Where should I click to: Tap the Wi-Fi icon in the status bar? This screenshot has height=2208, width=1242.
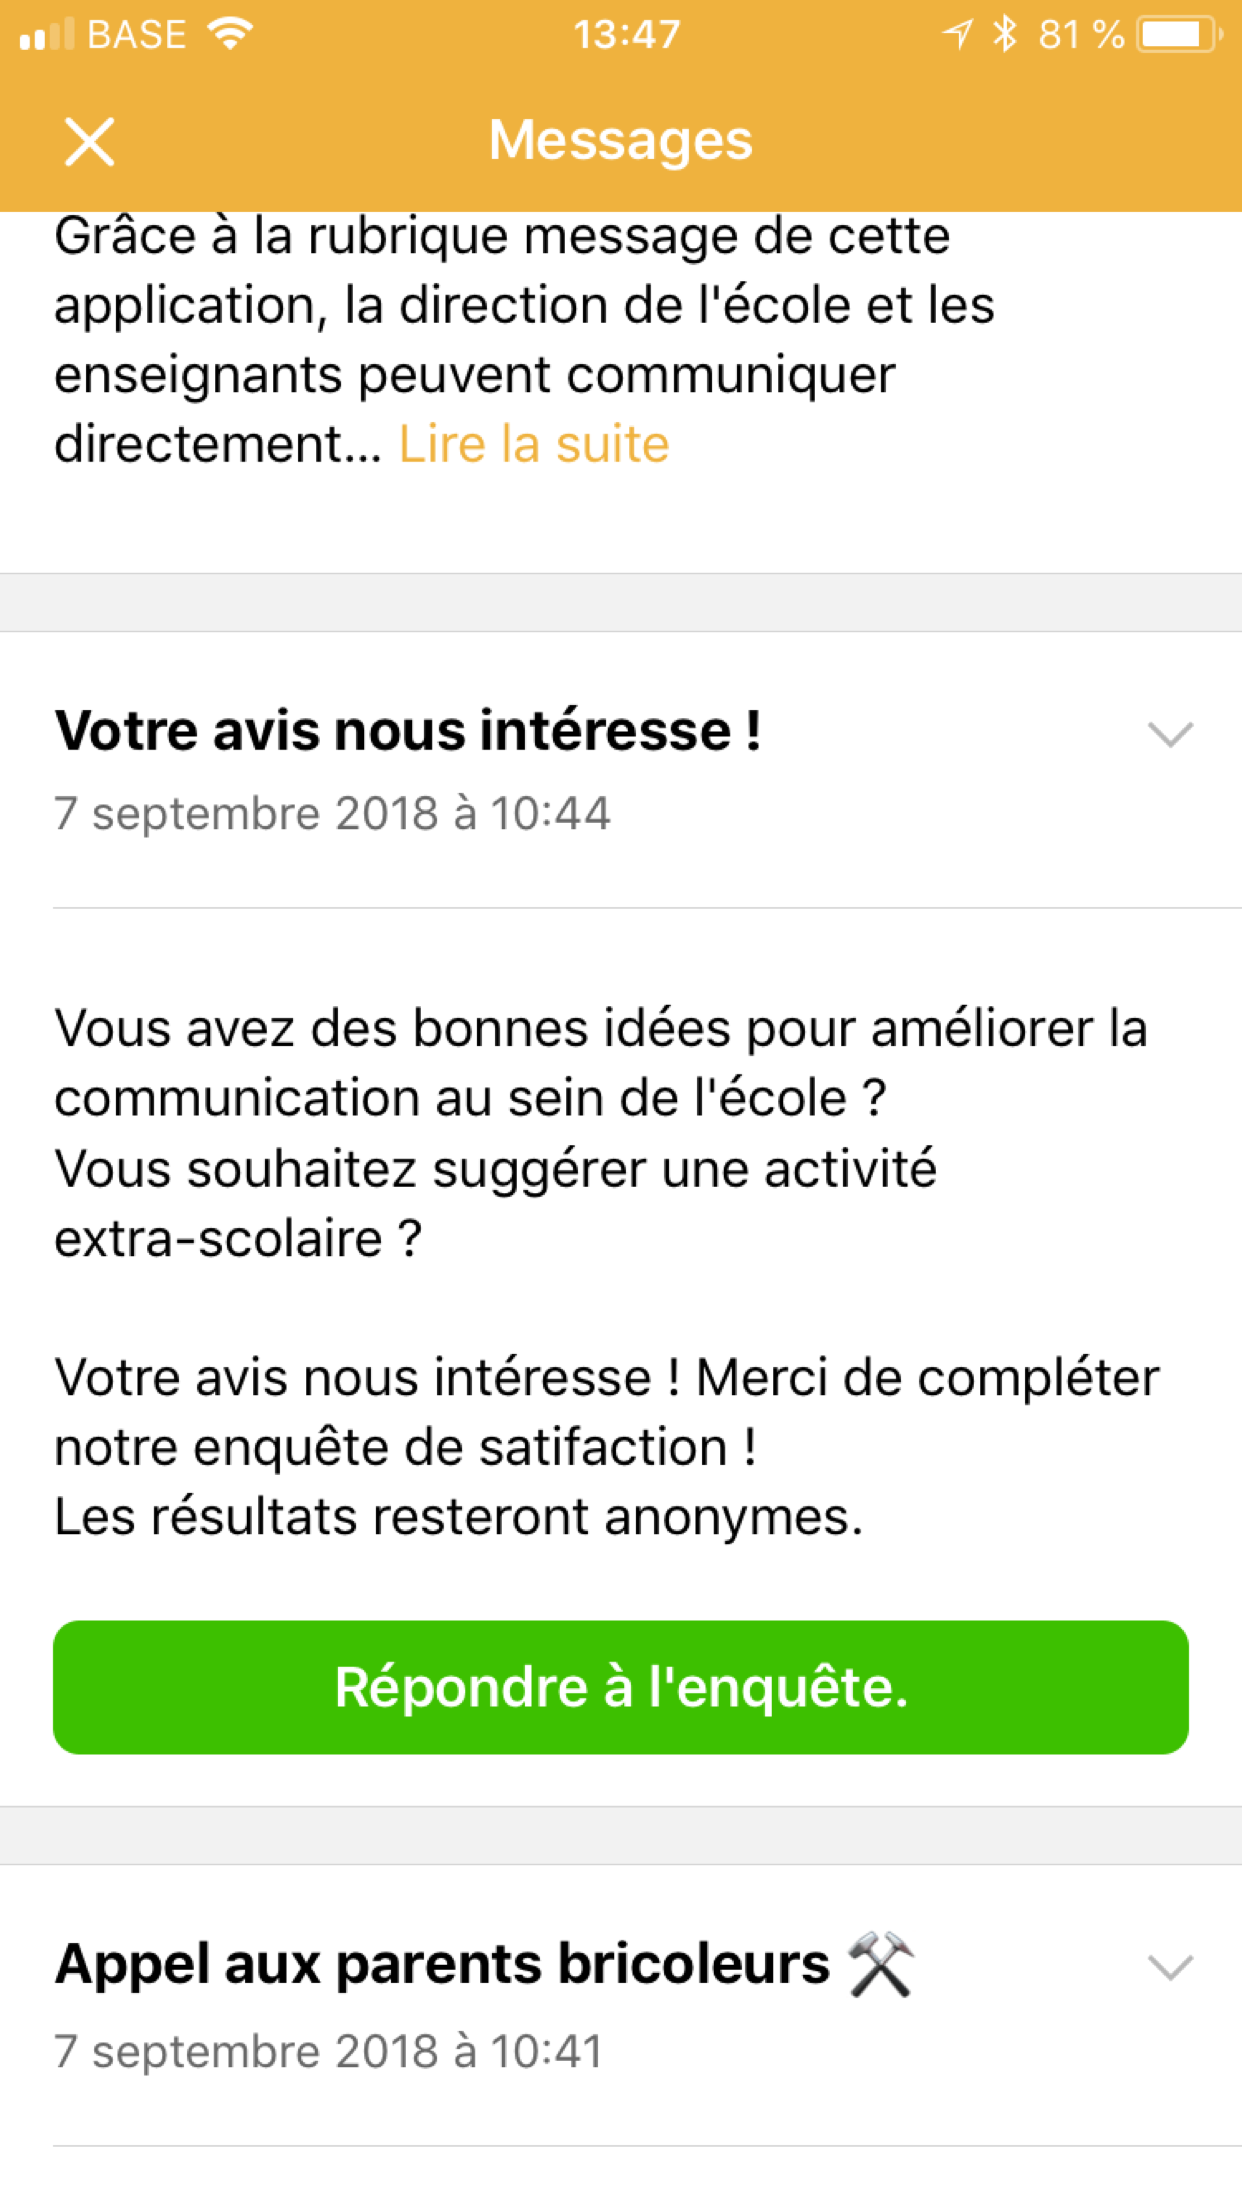coord(230,34)
